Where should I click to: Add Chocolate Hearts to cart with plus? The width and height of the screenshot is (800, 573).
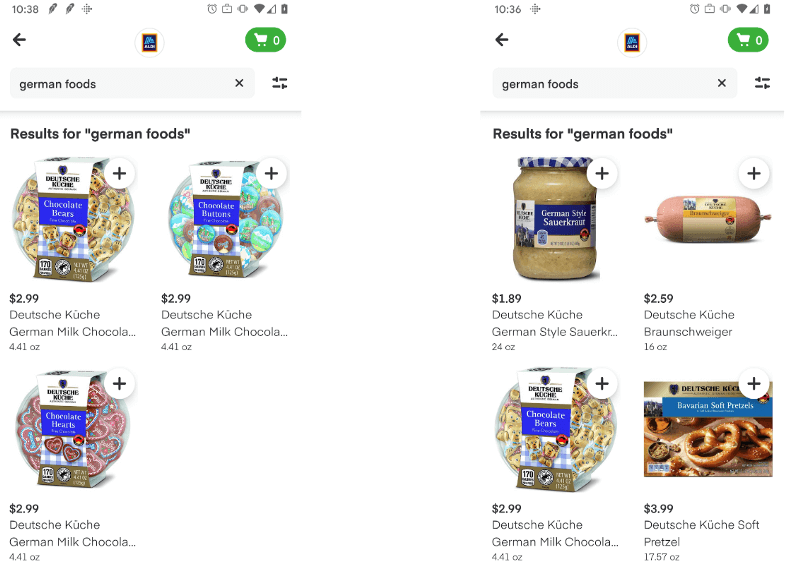tap(119, 383)
